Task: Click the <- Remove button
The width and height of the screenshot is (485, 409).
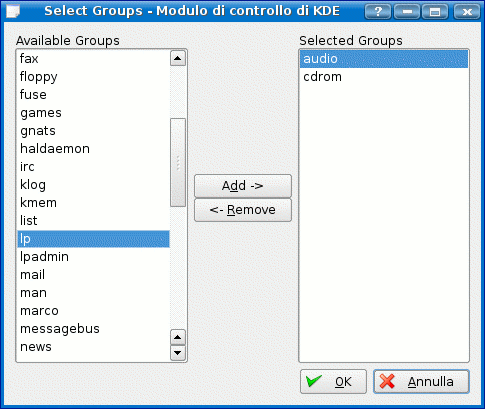Action: pyautogui.click(x=243, y=210)
